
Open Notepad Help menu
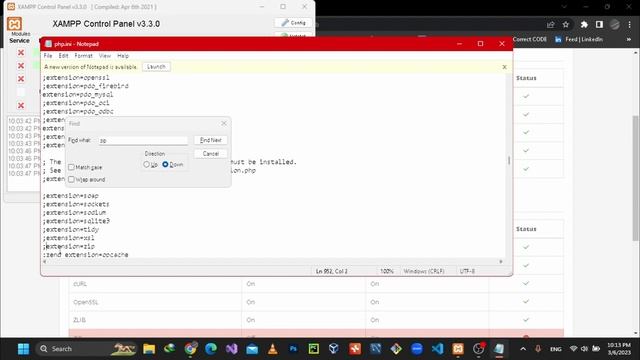pyautogui.click(x=123, y=56)
